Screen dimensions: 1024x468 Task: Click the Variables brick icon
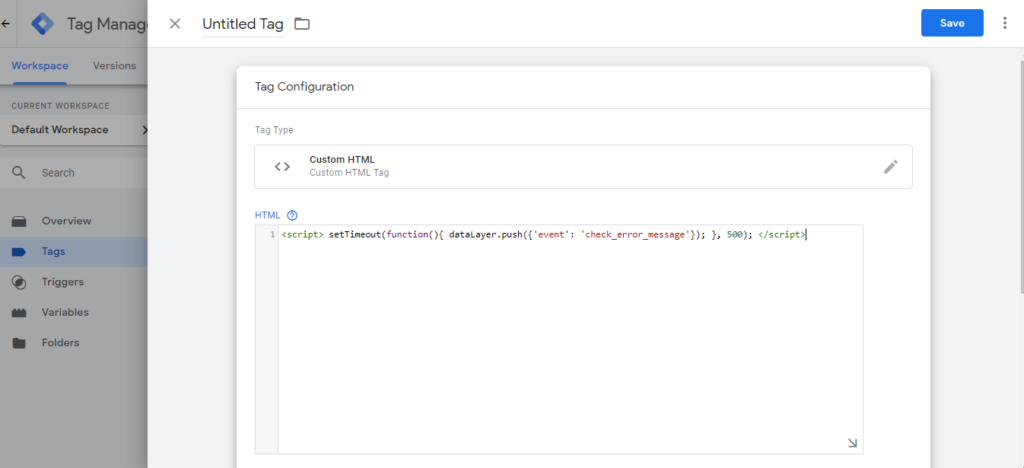[x=19, y=313]
